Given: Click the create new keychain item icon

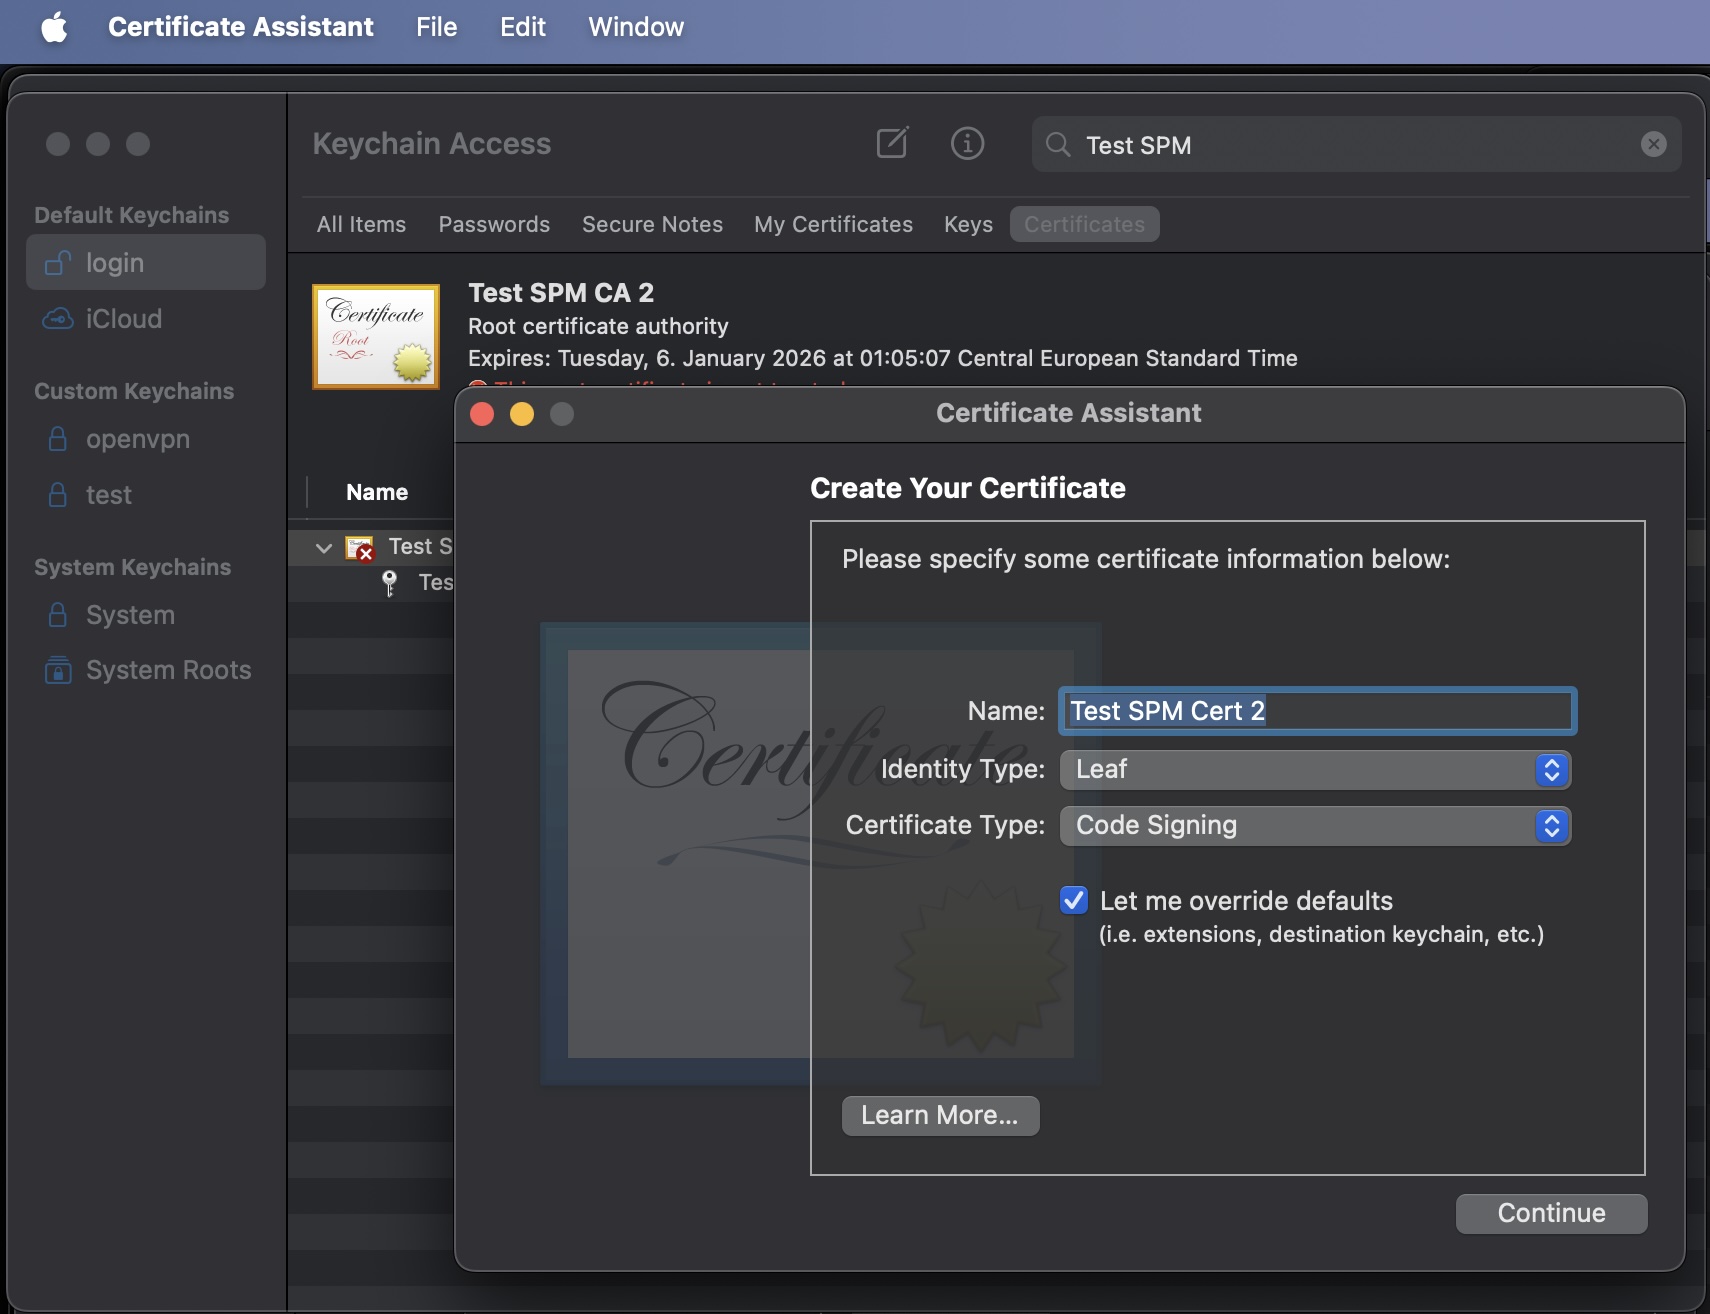Looking at the screenshot, I should pyautogui.click(x=892, y=144).
